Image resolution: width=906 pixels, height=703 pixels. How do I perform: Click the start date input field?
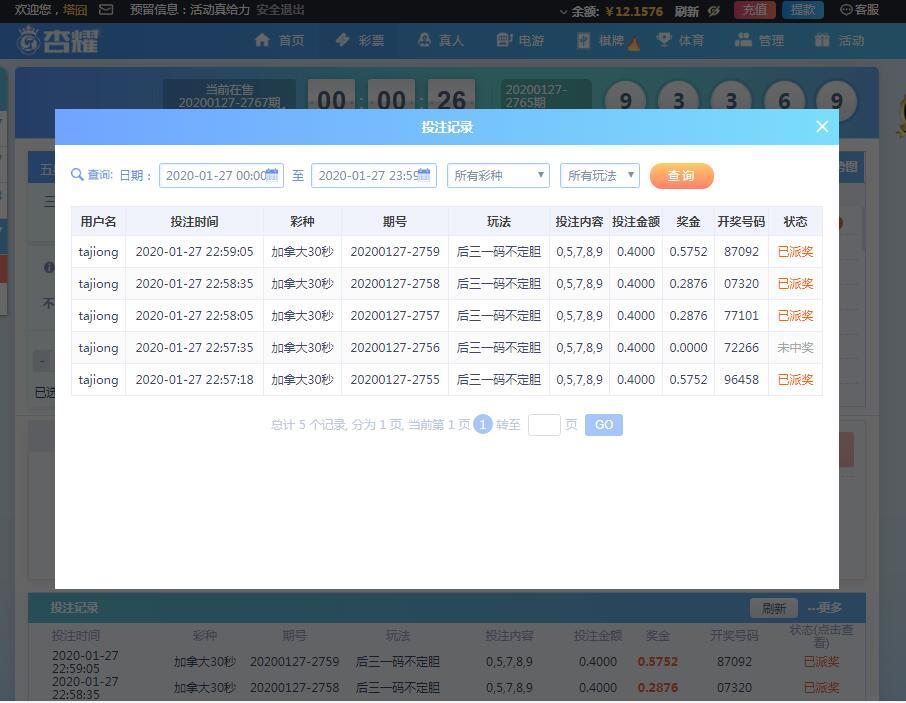point(214,175)
